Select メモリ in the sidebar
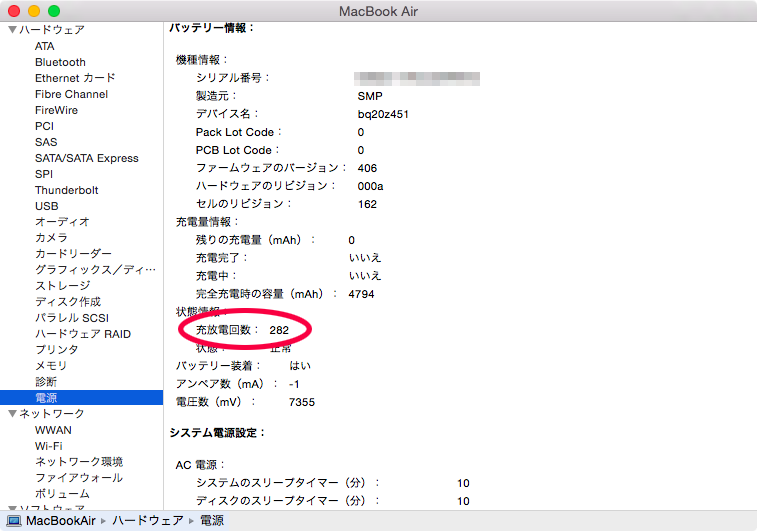Viewport: 757px width, 531px height. (51, 366)
